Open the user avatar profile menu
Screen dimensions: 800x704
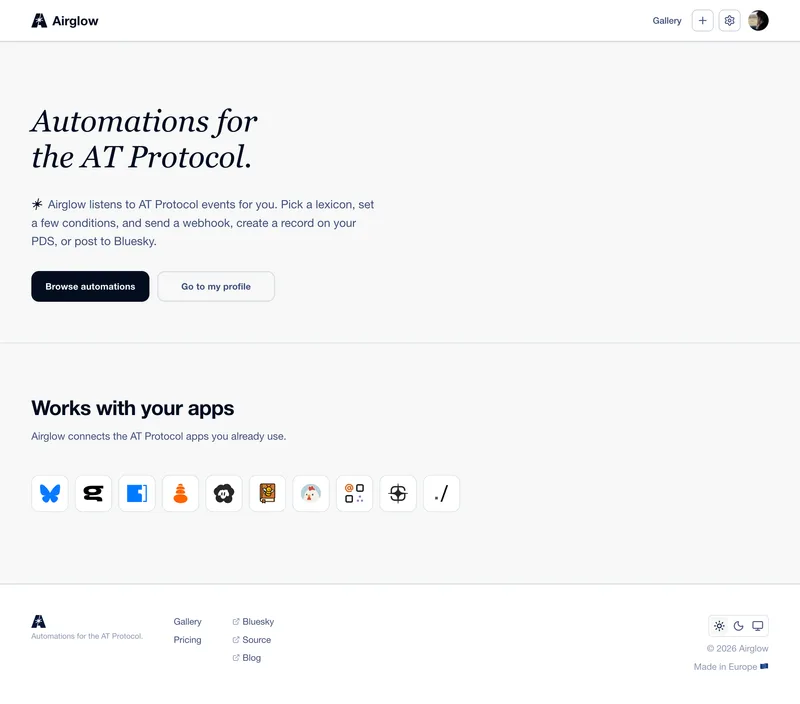pyautogui.click(x=758, y=20)
